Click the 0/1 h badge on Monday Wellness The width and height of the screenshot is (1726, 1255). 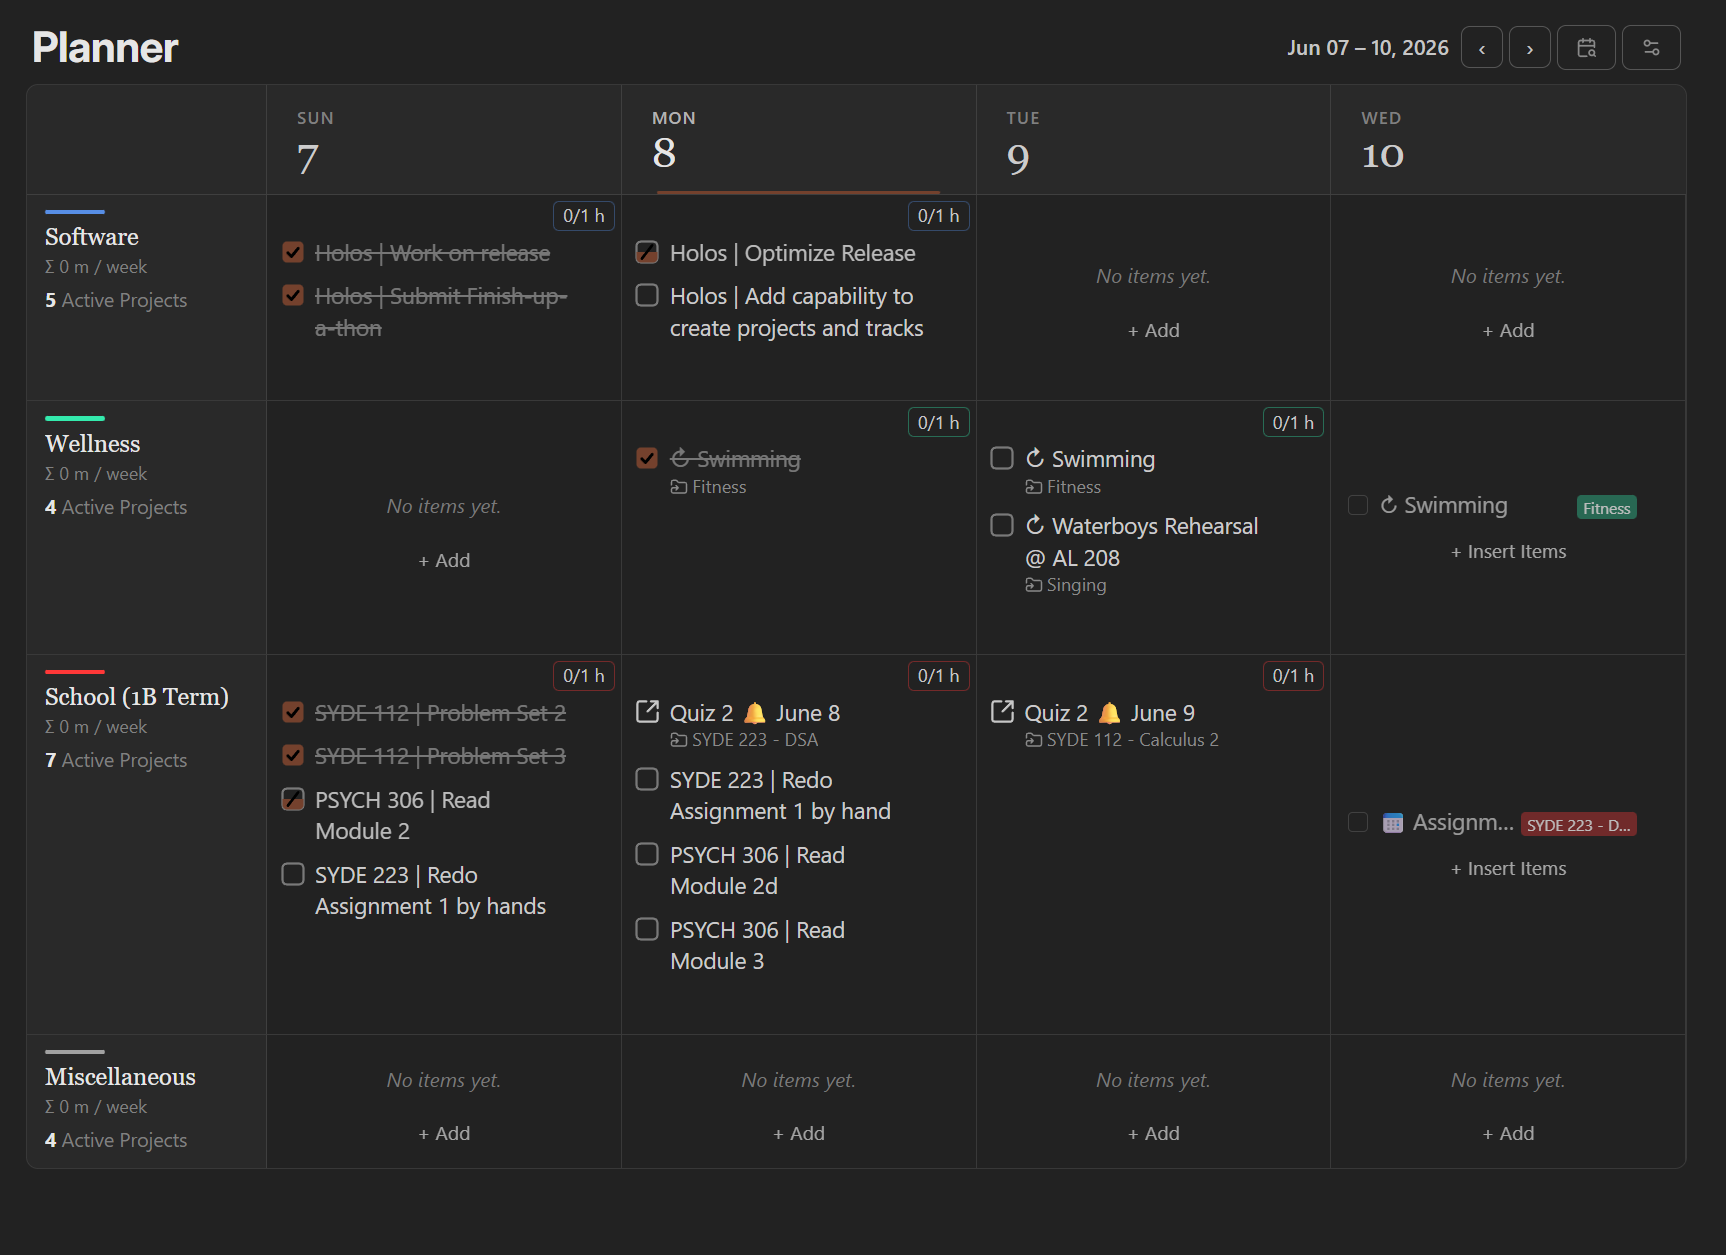pyautogui.click(x=938, y=423)
